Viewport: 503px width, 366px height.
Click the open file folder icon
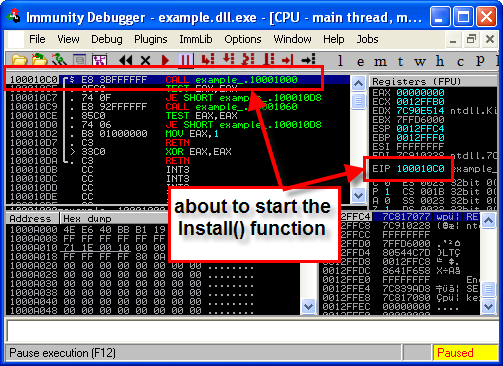point(19,60)
